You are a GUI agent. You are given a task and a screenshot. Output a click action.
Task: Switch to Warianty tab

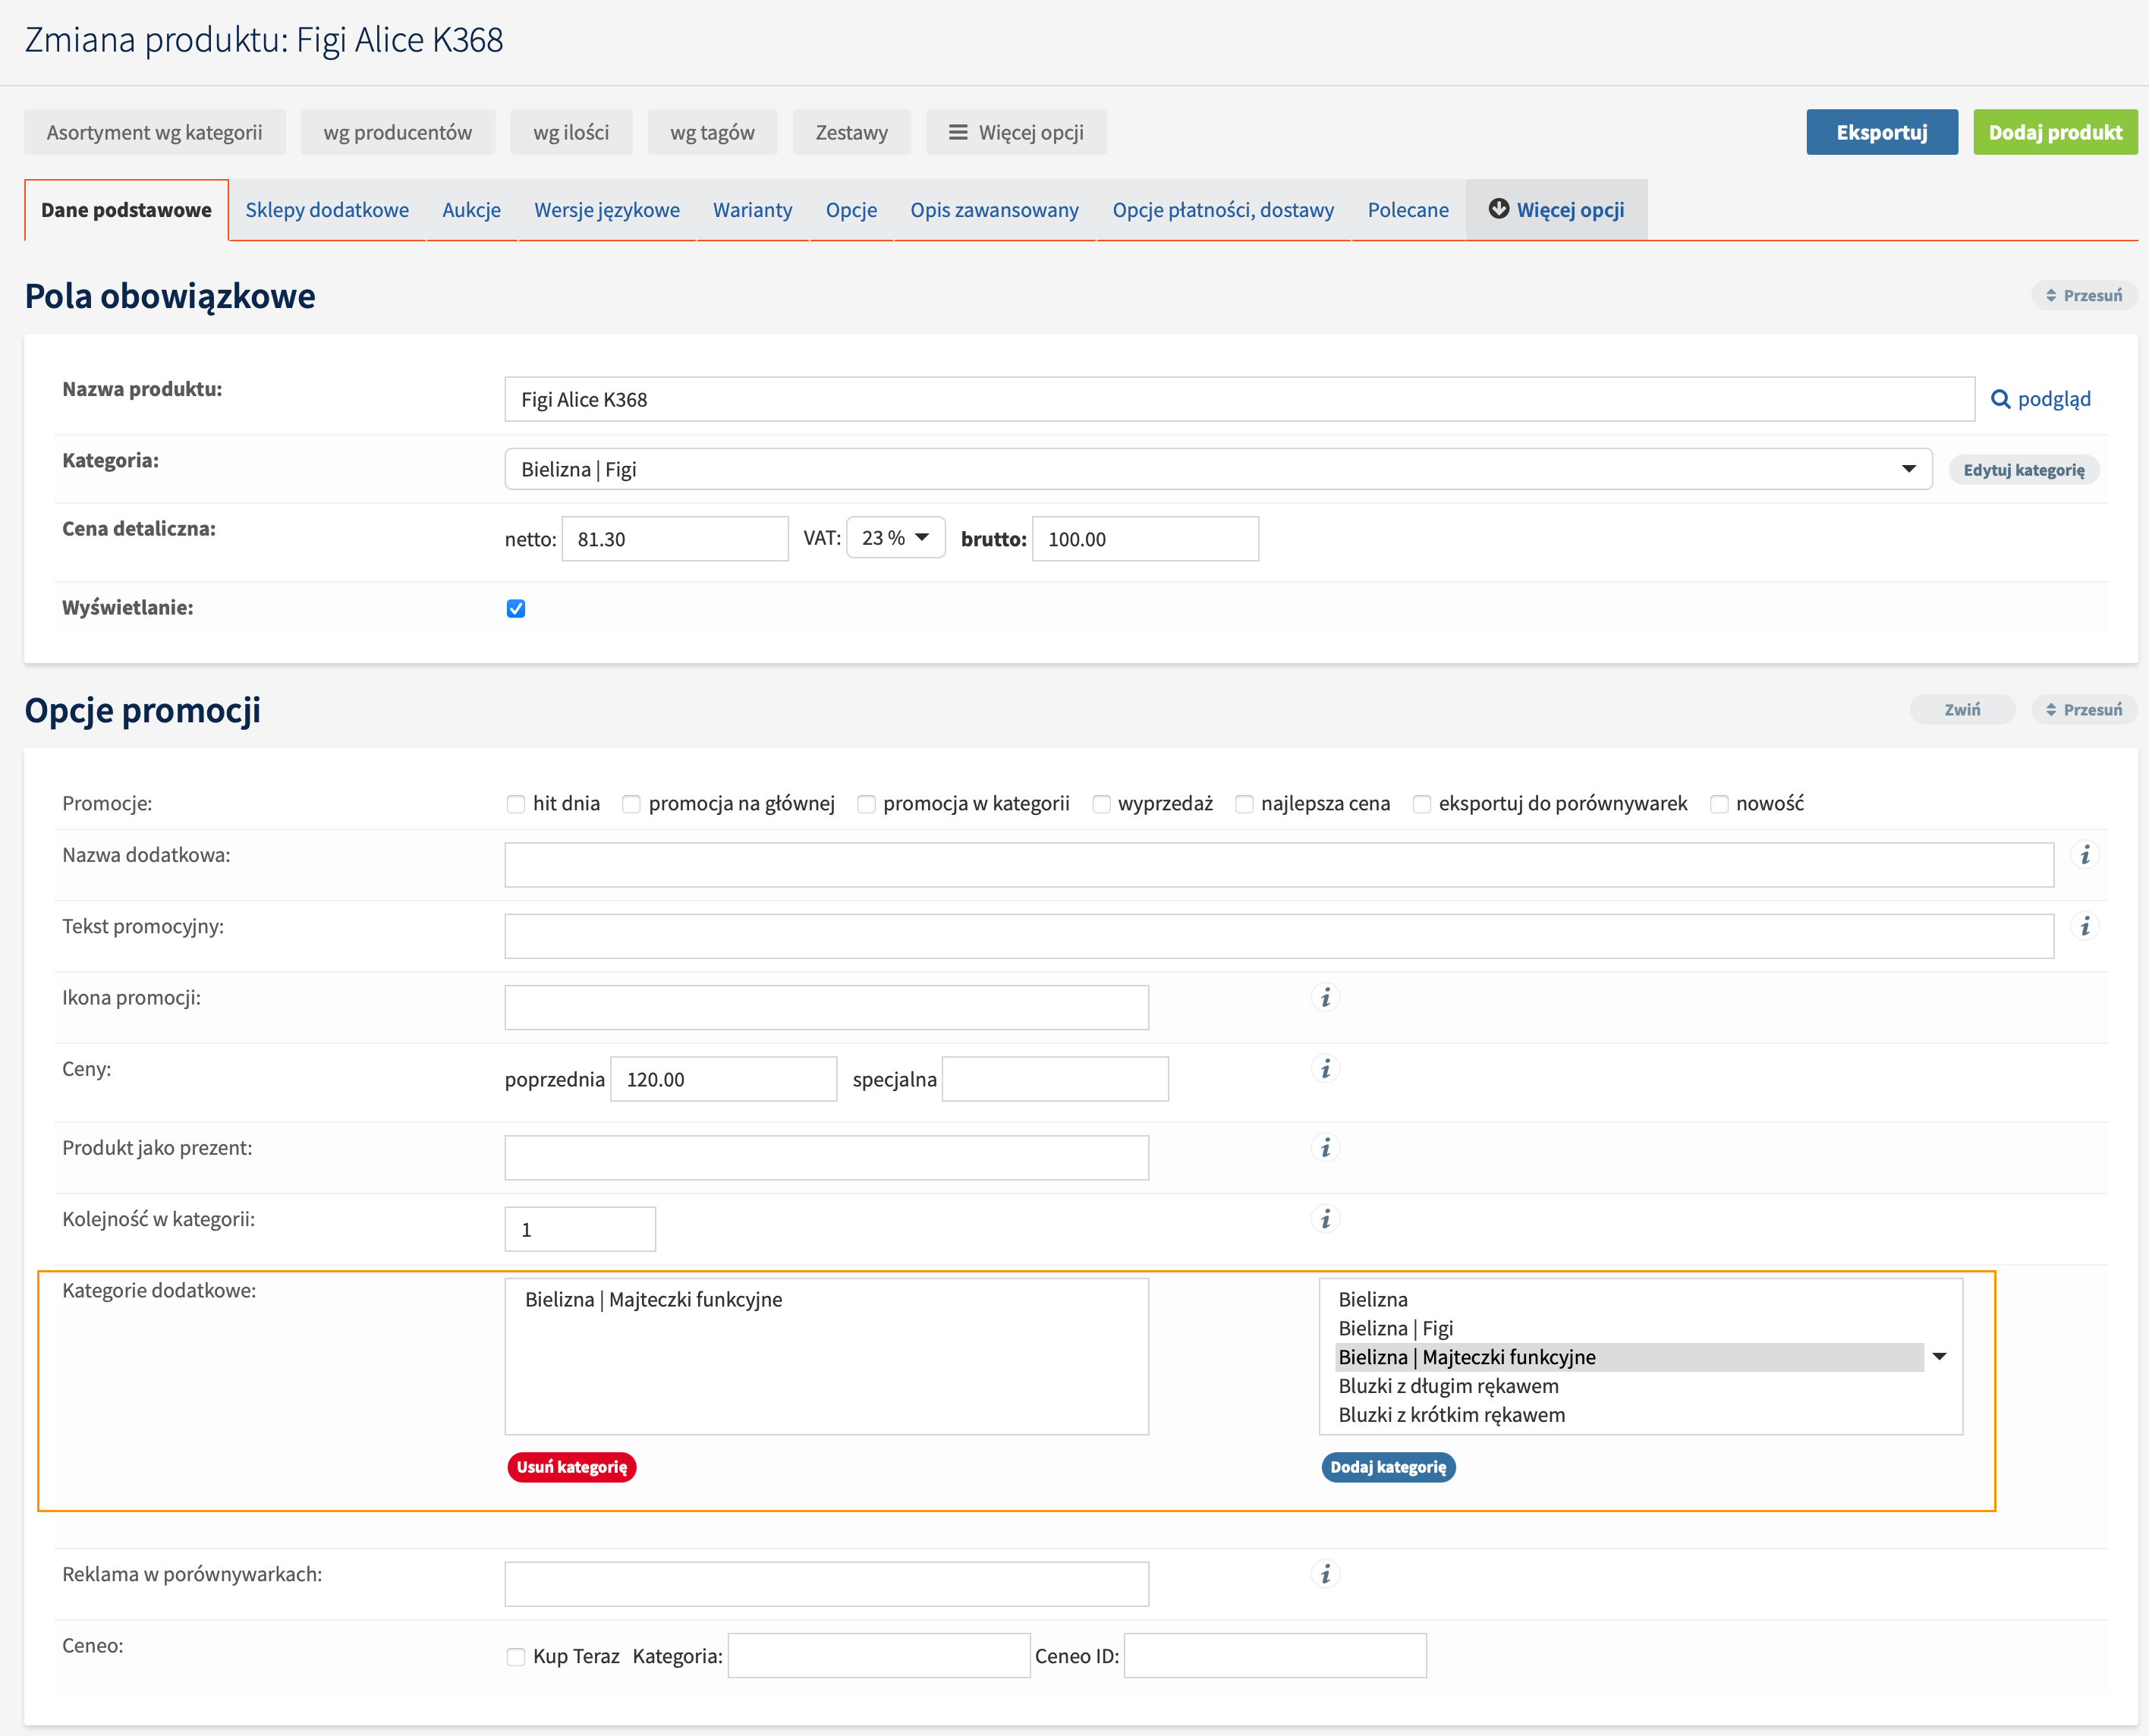click(x=752, y=210)
